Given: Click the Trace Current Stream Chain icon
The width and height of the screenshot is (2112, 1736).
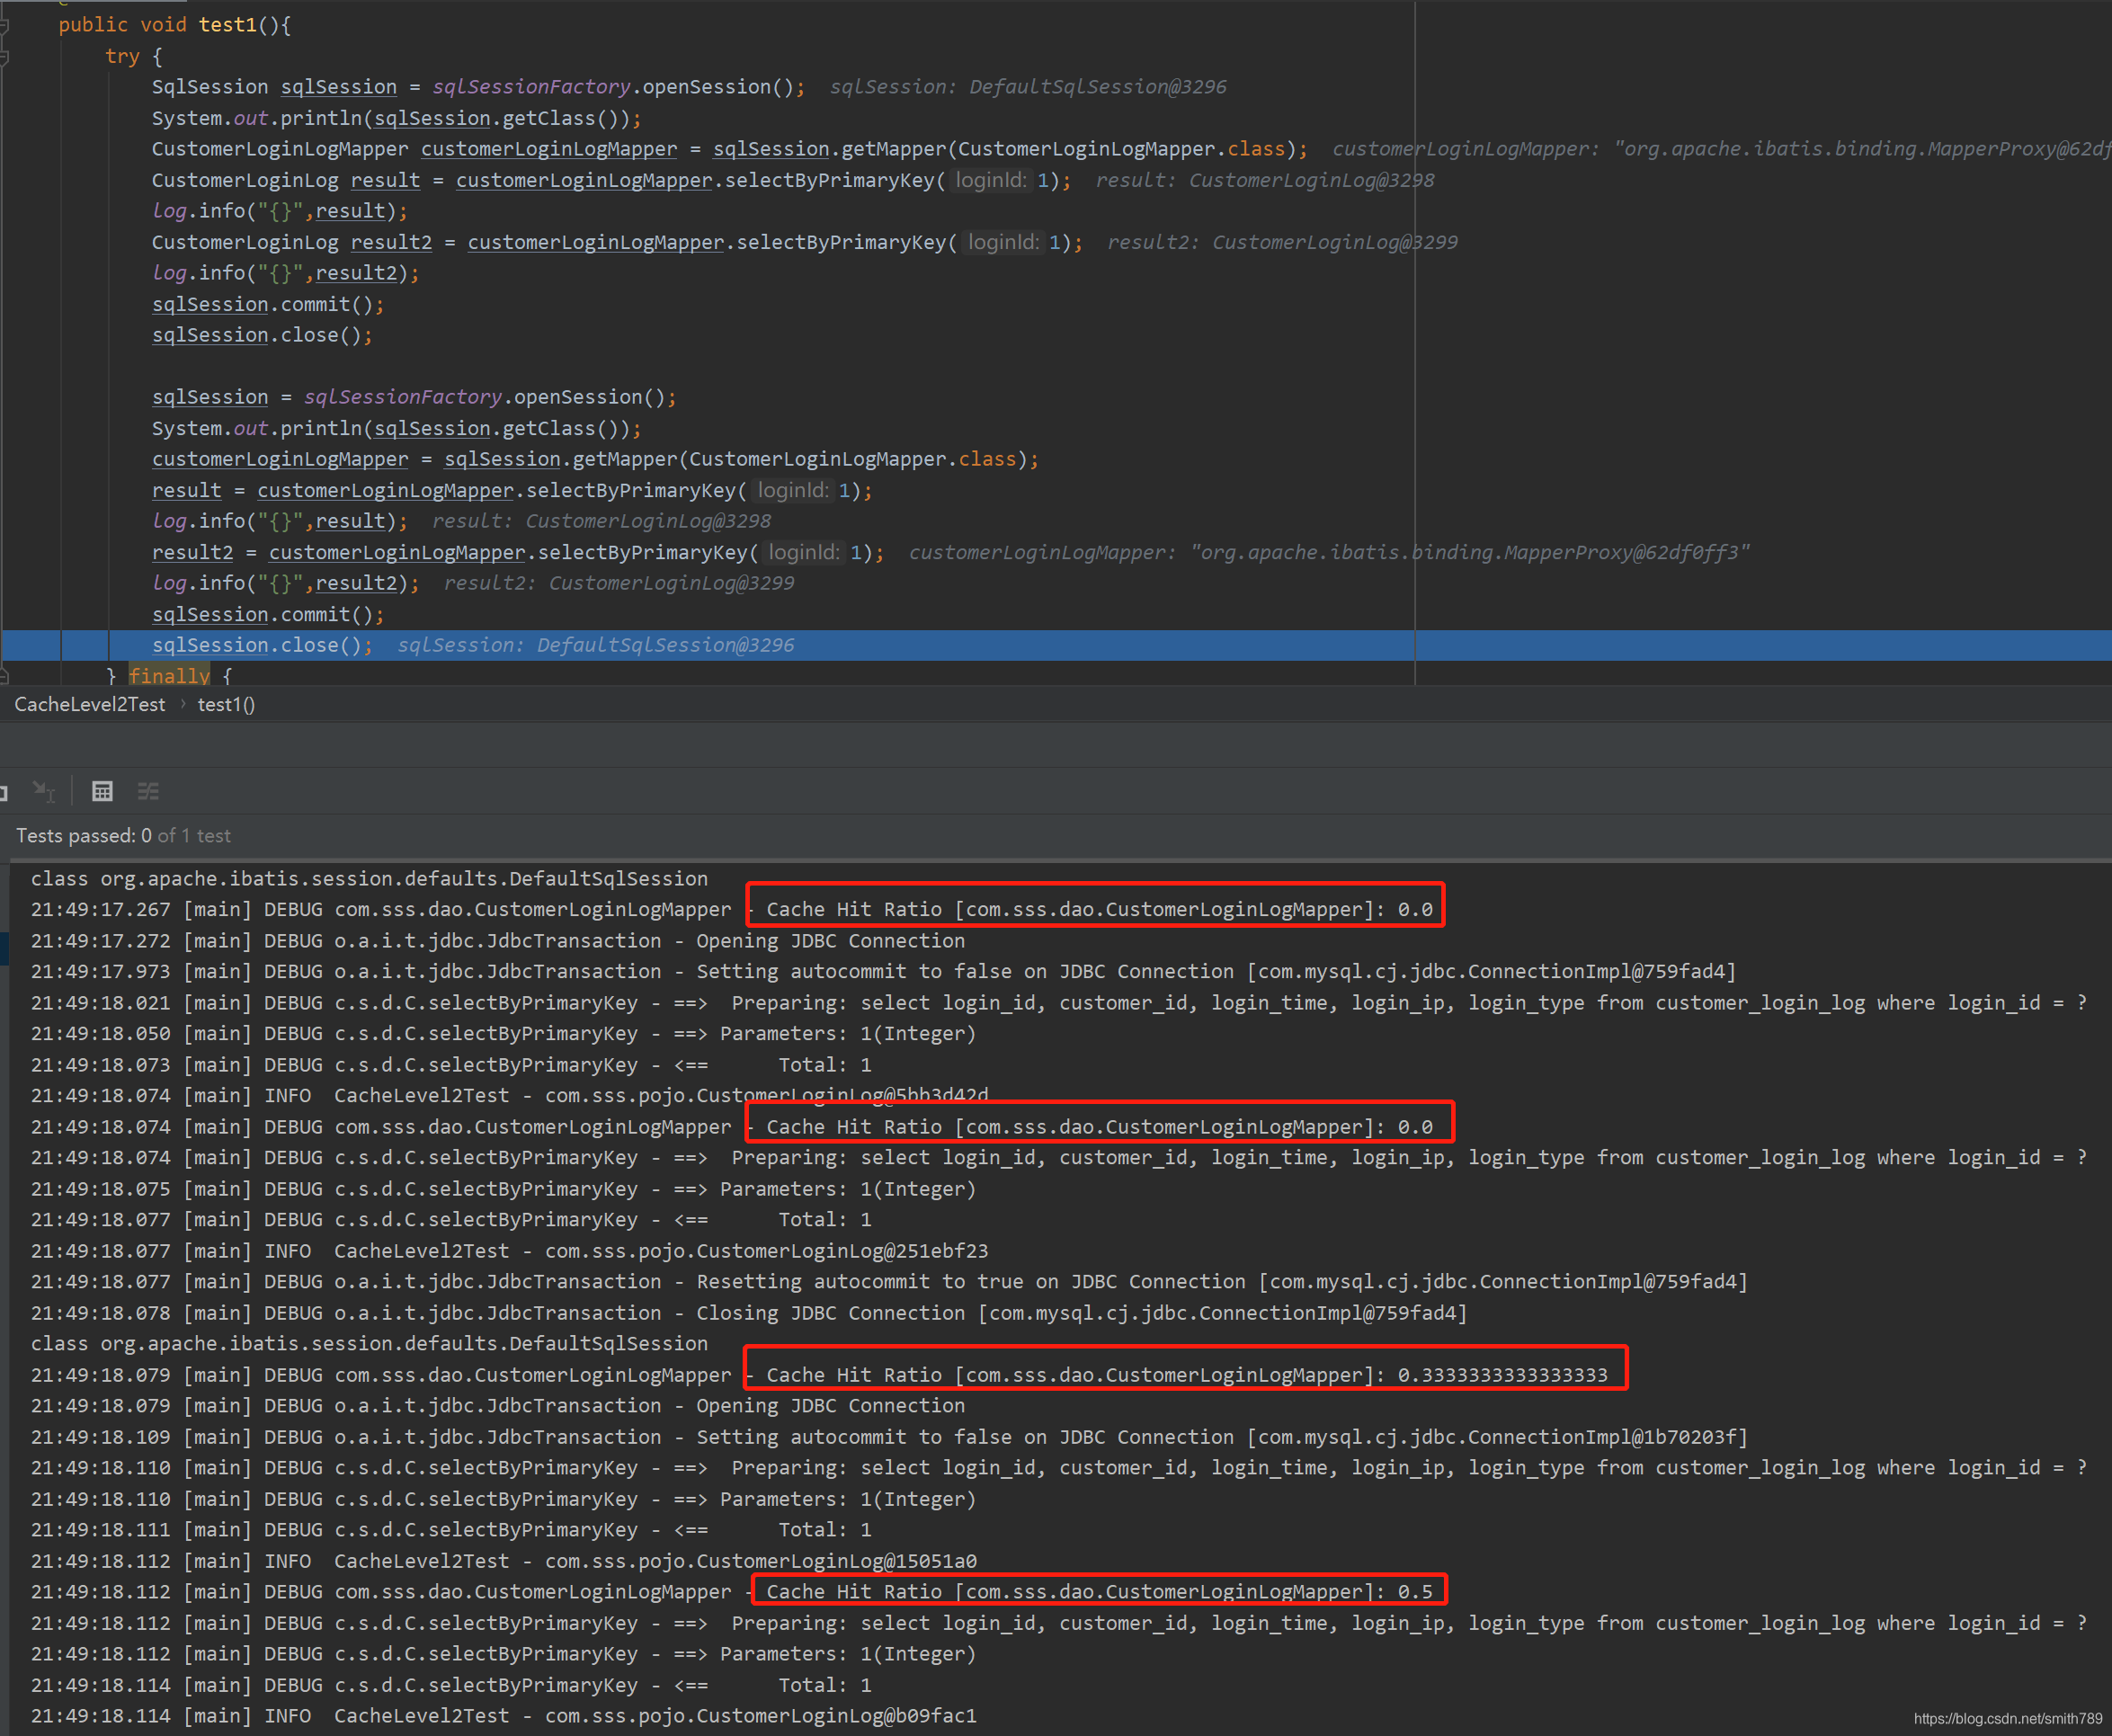Looking at the screenshot, I should pos(148,791).
